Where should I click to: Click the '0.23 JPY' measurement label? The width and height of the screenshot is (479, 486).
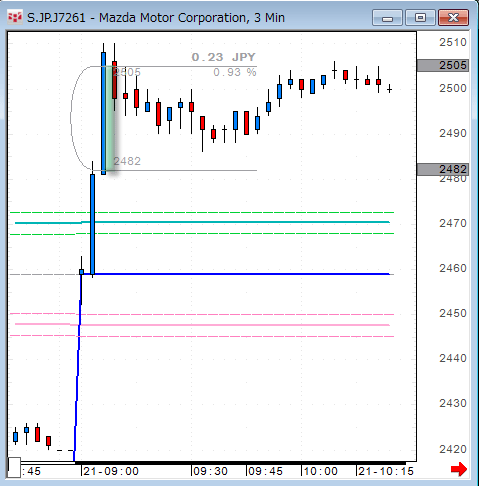[223, 57]
